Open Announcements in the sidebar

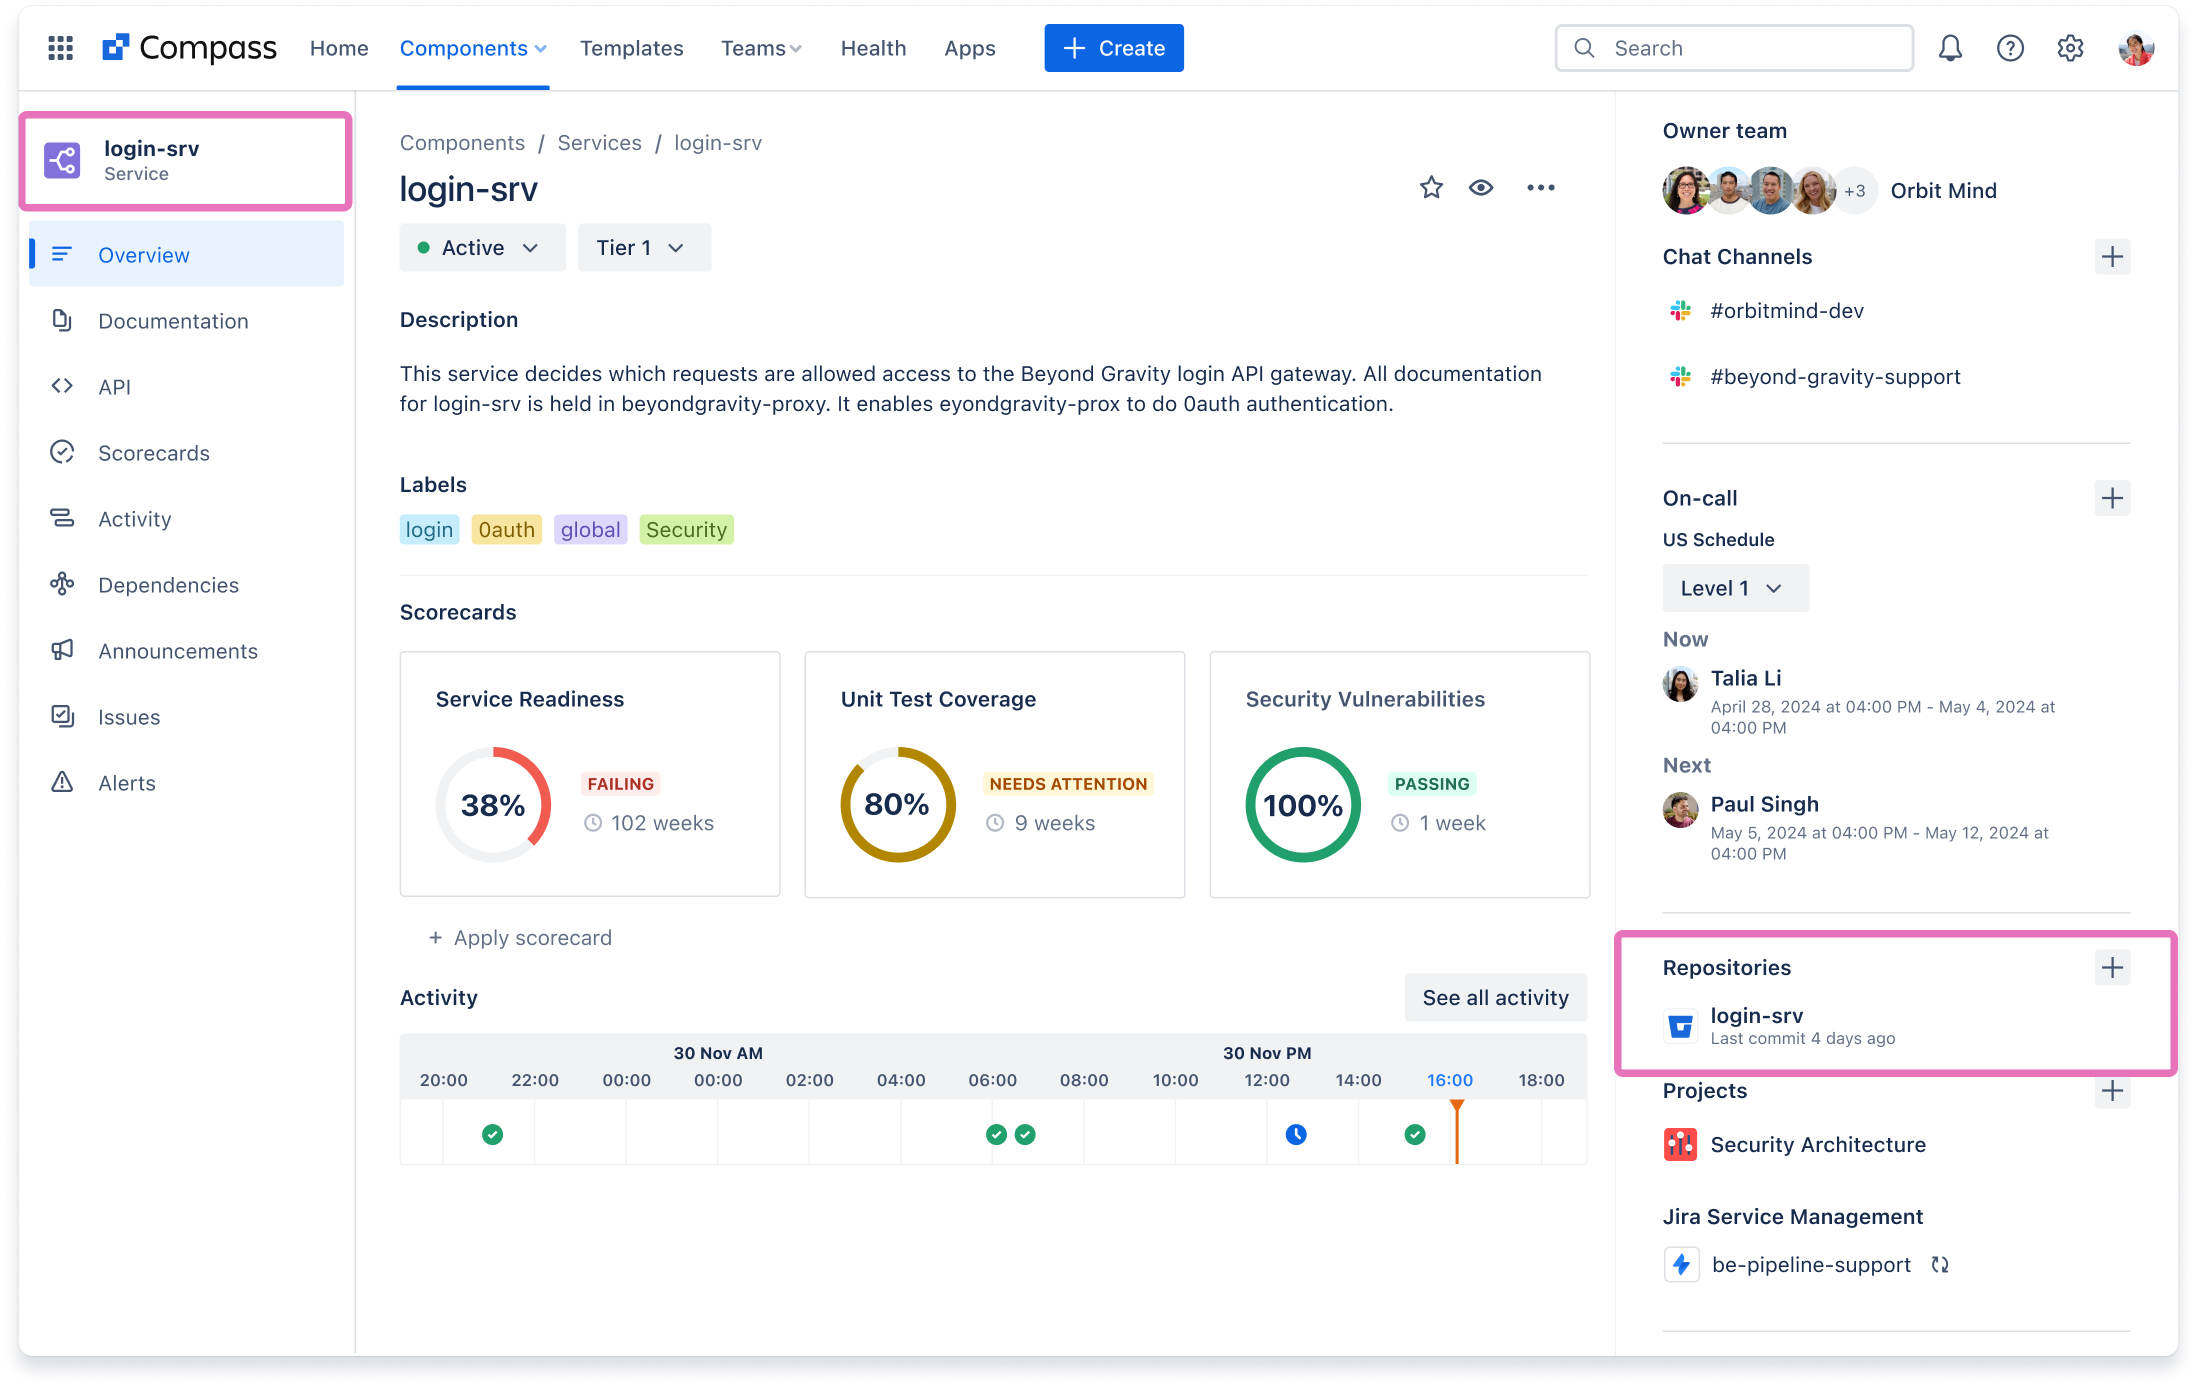186,651
